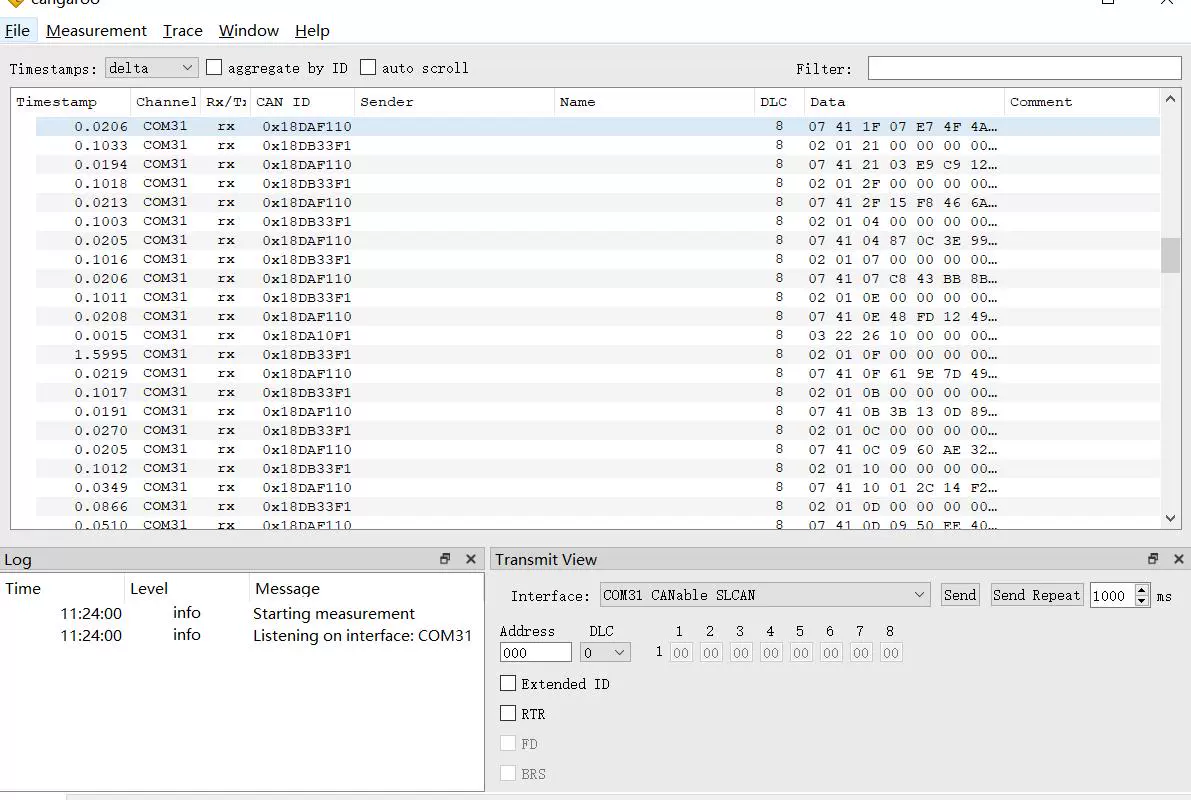Click the Address input field
The width and height of the screenshot is (1191, 800).
[x=535, y=653]
